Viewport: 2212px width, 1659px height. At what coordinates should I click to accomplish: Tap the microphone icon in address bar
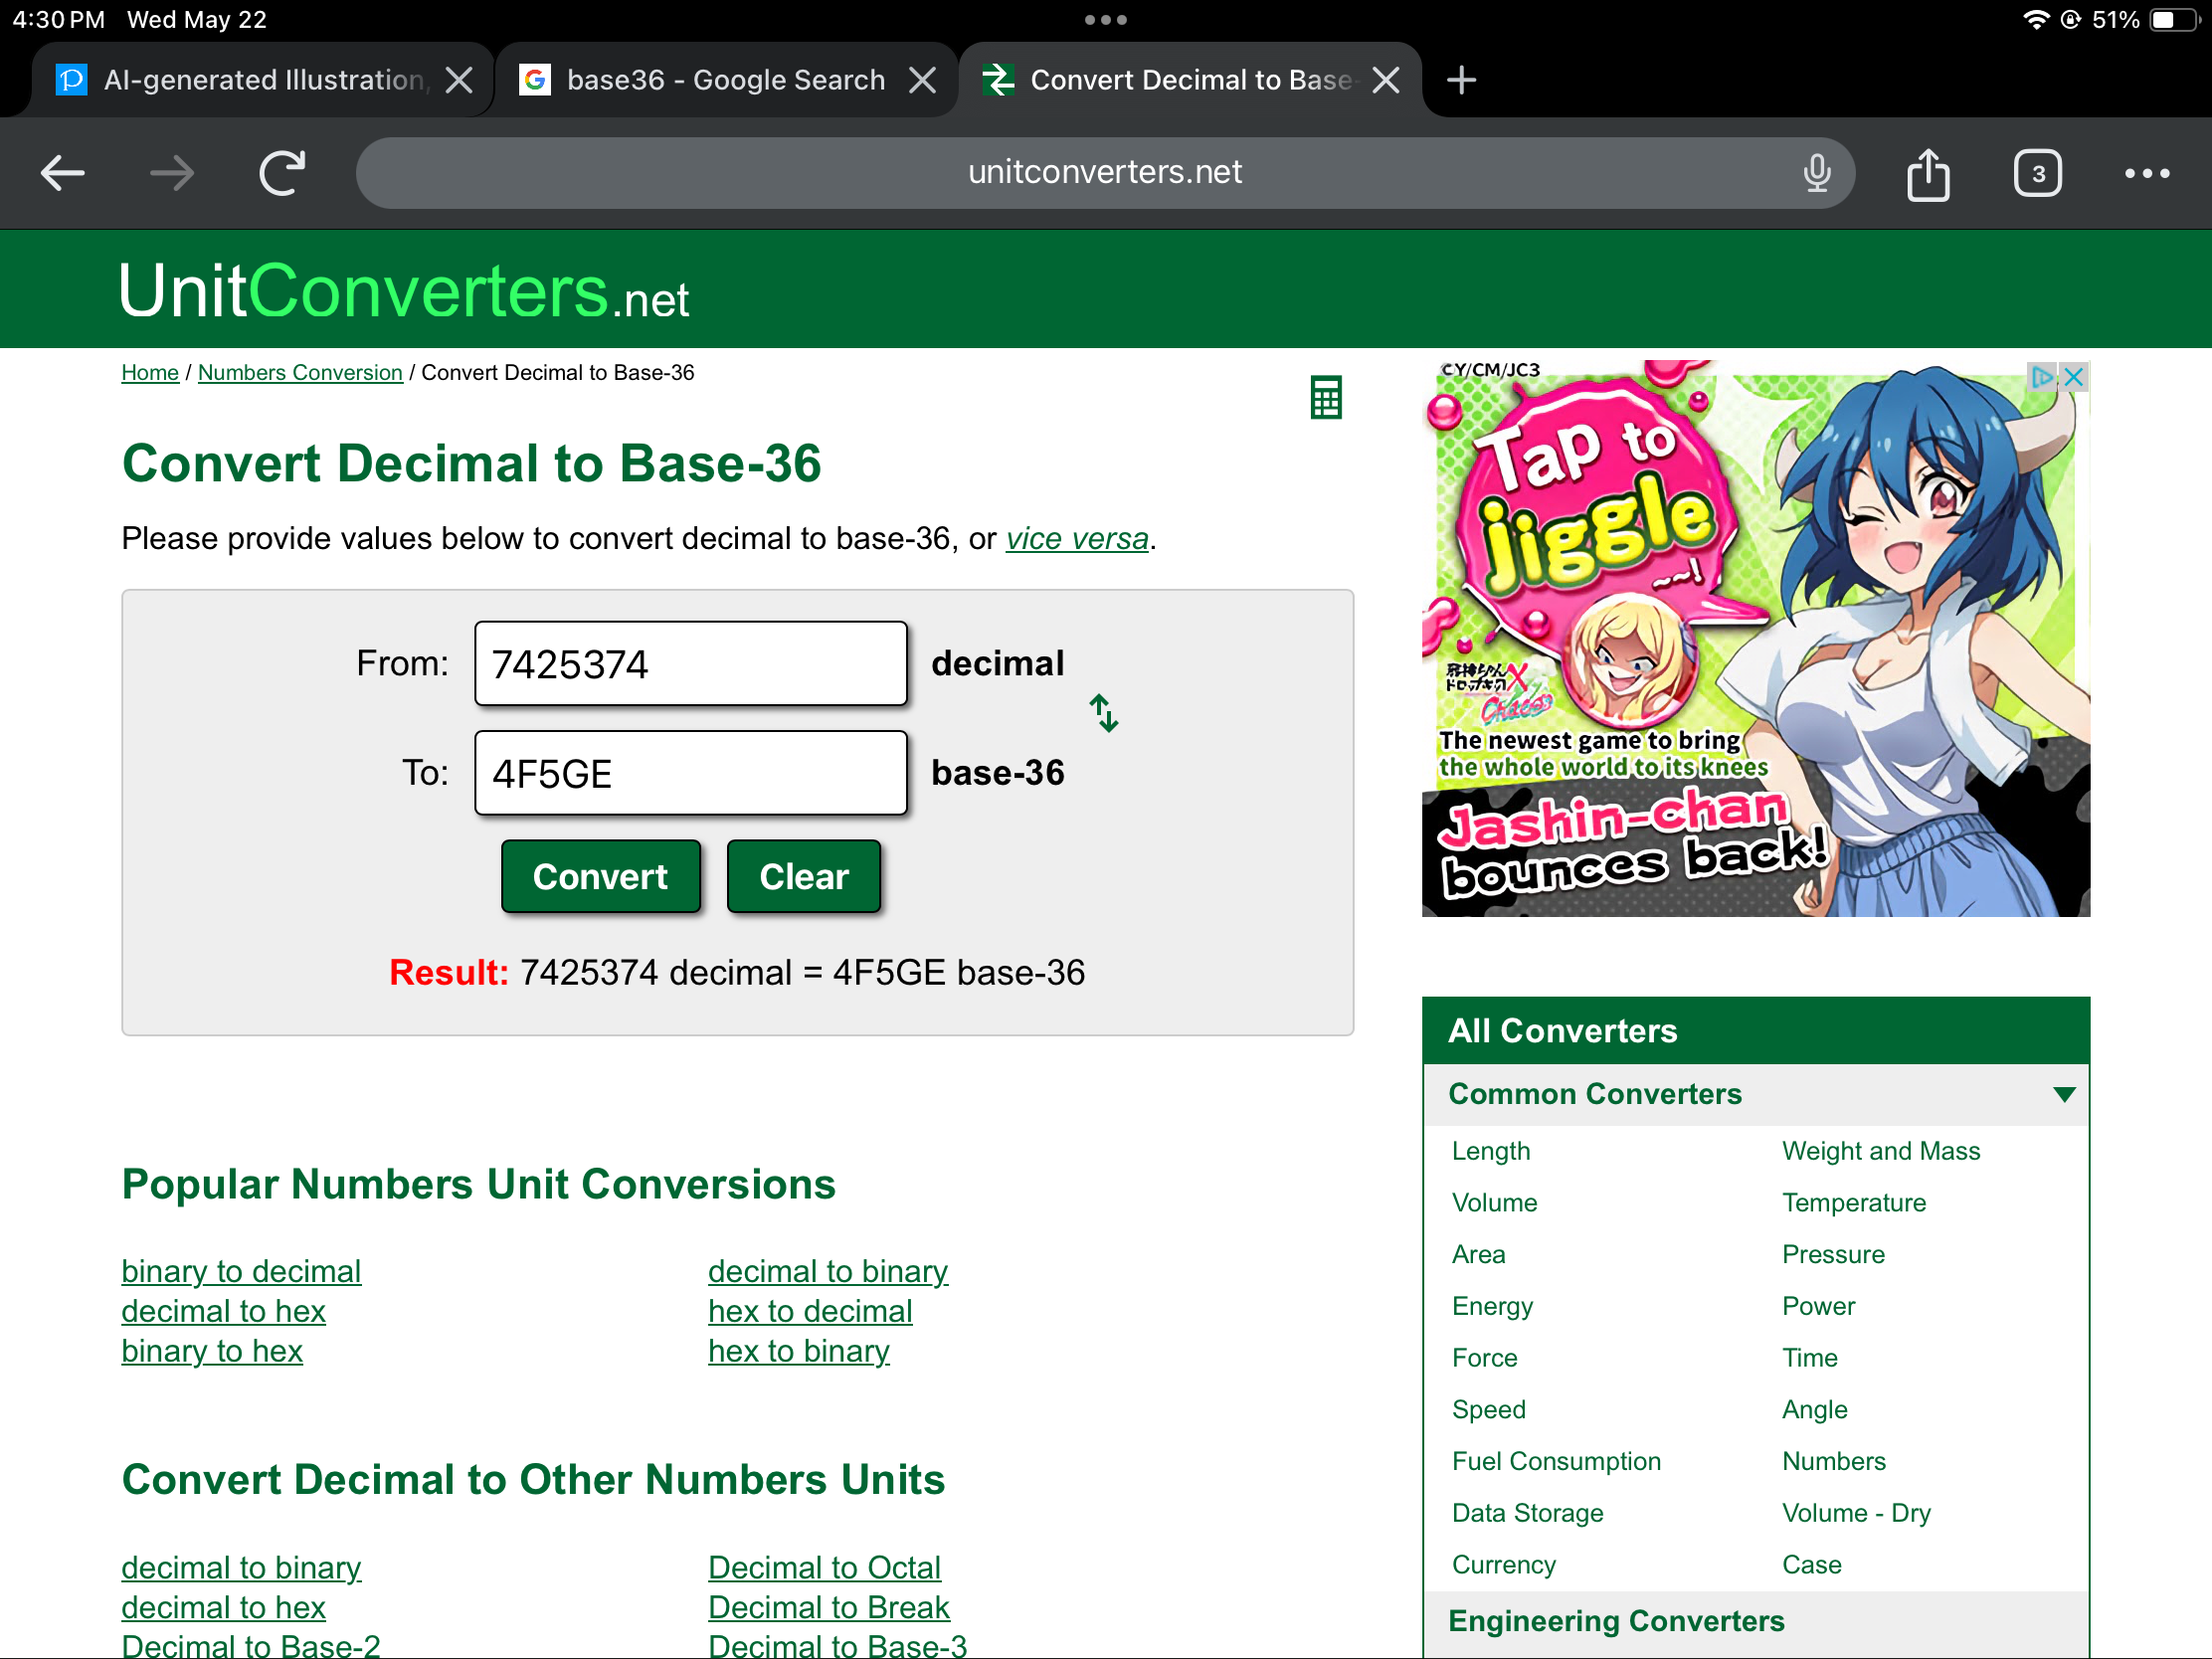tap(1816, 173)
